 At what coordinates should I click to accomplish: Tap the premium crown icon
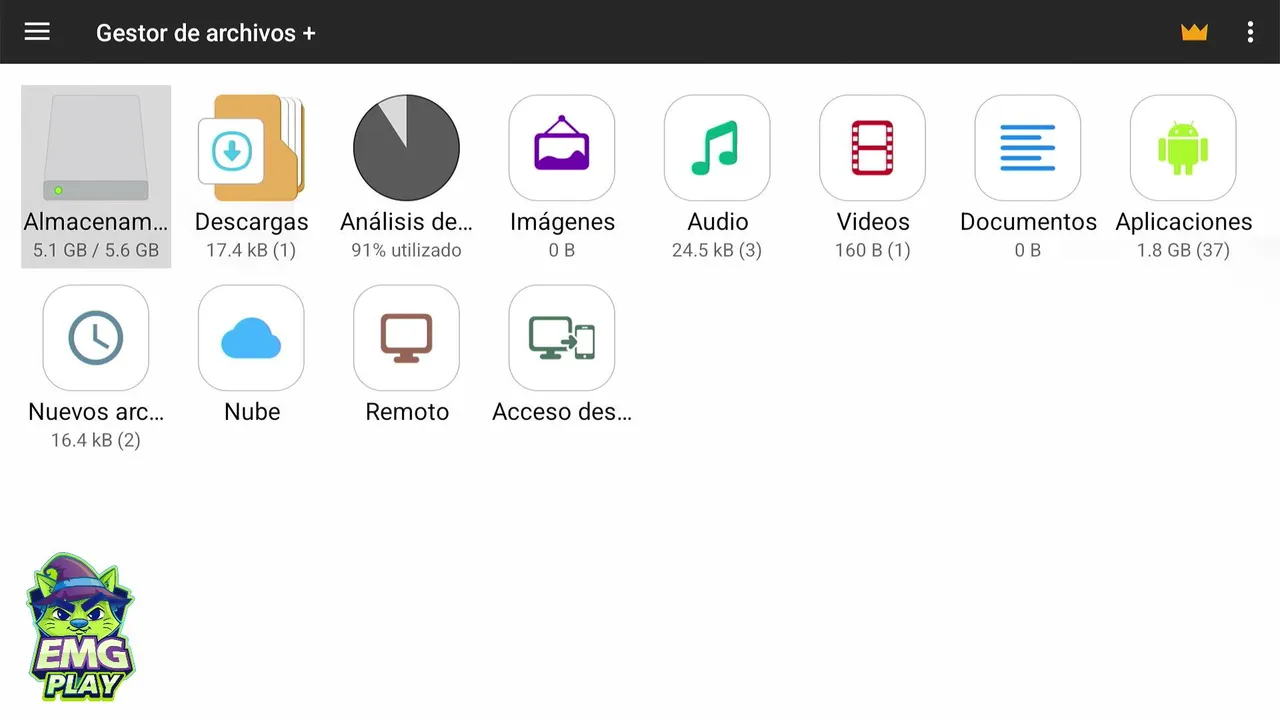tap(1194, 32)
